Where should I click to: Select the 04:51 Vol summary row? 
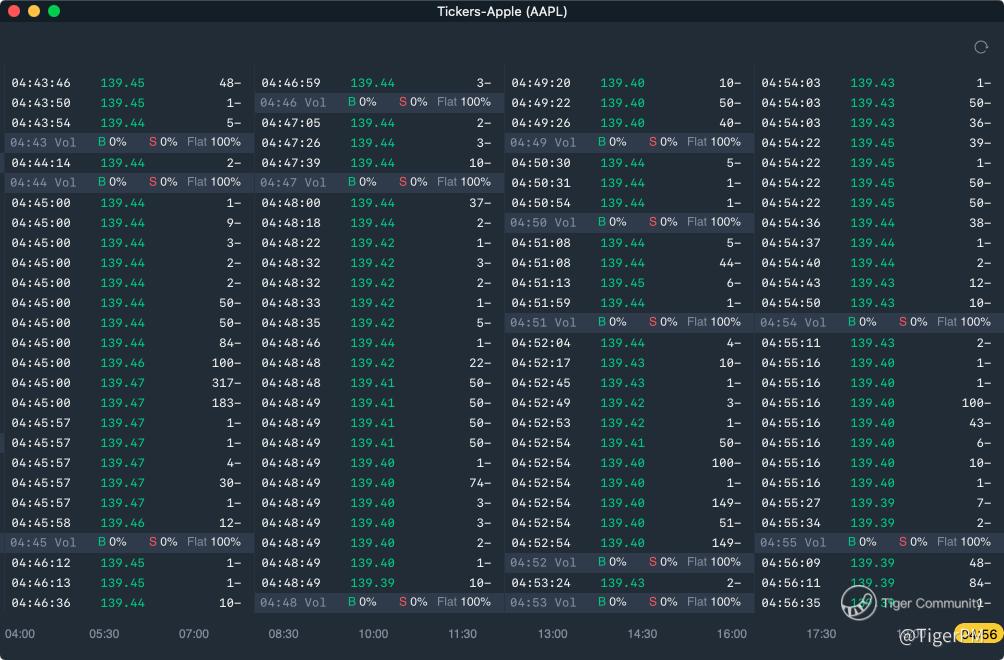(x=629, y=322)
